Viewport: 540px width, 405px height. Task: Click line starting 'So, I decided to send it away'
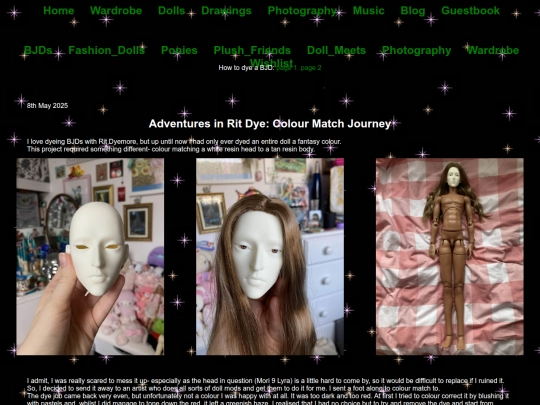pyautogui.click(x=233, y=388)
